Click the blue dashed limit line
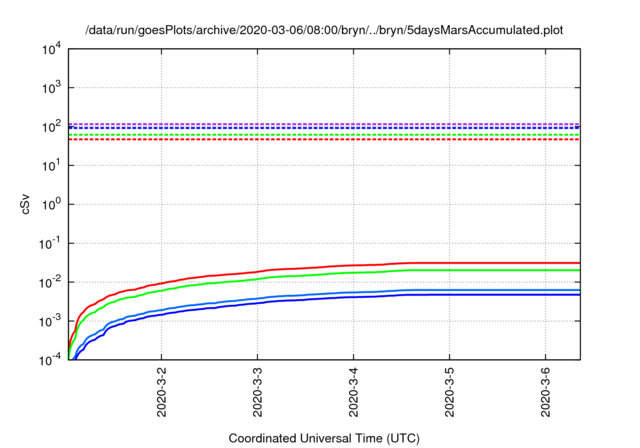 click(324, 128)
